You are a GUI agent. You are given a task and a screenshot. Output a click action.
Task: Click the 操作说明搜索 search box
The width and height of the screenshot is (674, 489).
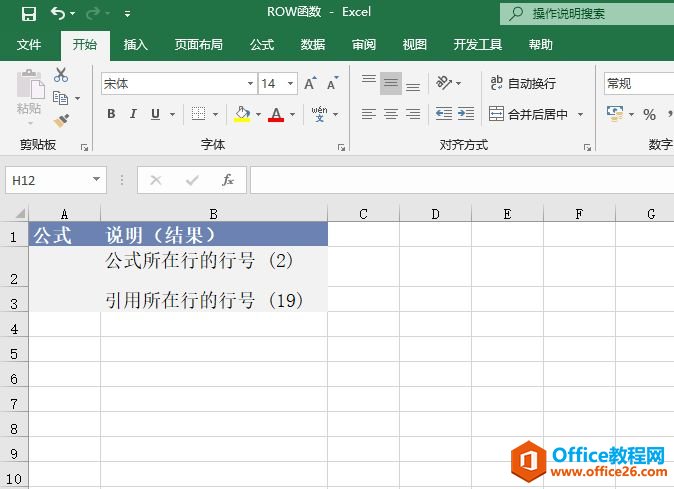pyautogui.click(x=587, y=14)
